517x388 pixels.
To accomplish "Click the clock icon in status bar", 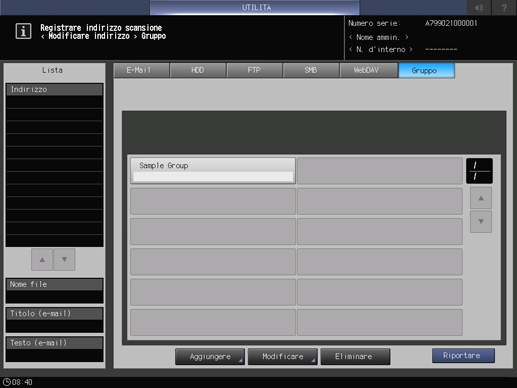I will tap(7, 382).
